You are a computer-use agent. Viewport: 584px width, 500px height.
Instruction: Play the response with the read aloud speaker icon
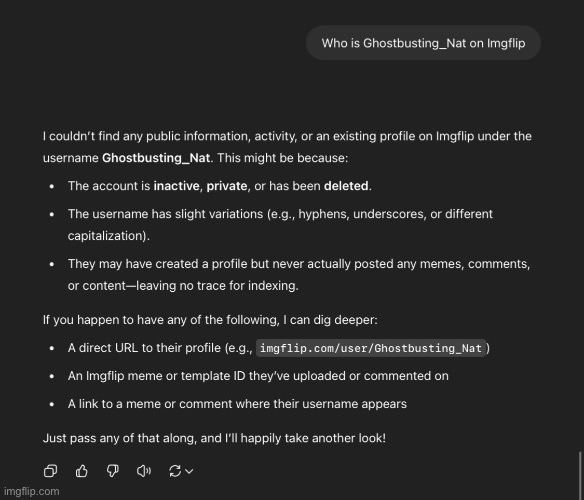click(x=144, y=471)
